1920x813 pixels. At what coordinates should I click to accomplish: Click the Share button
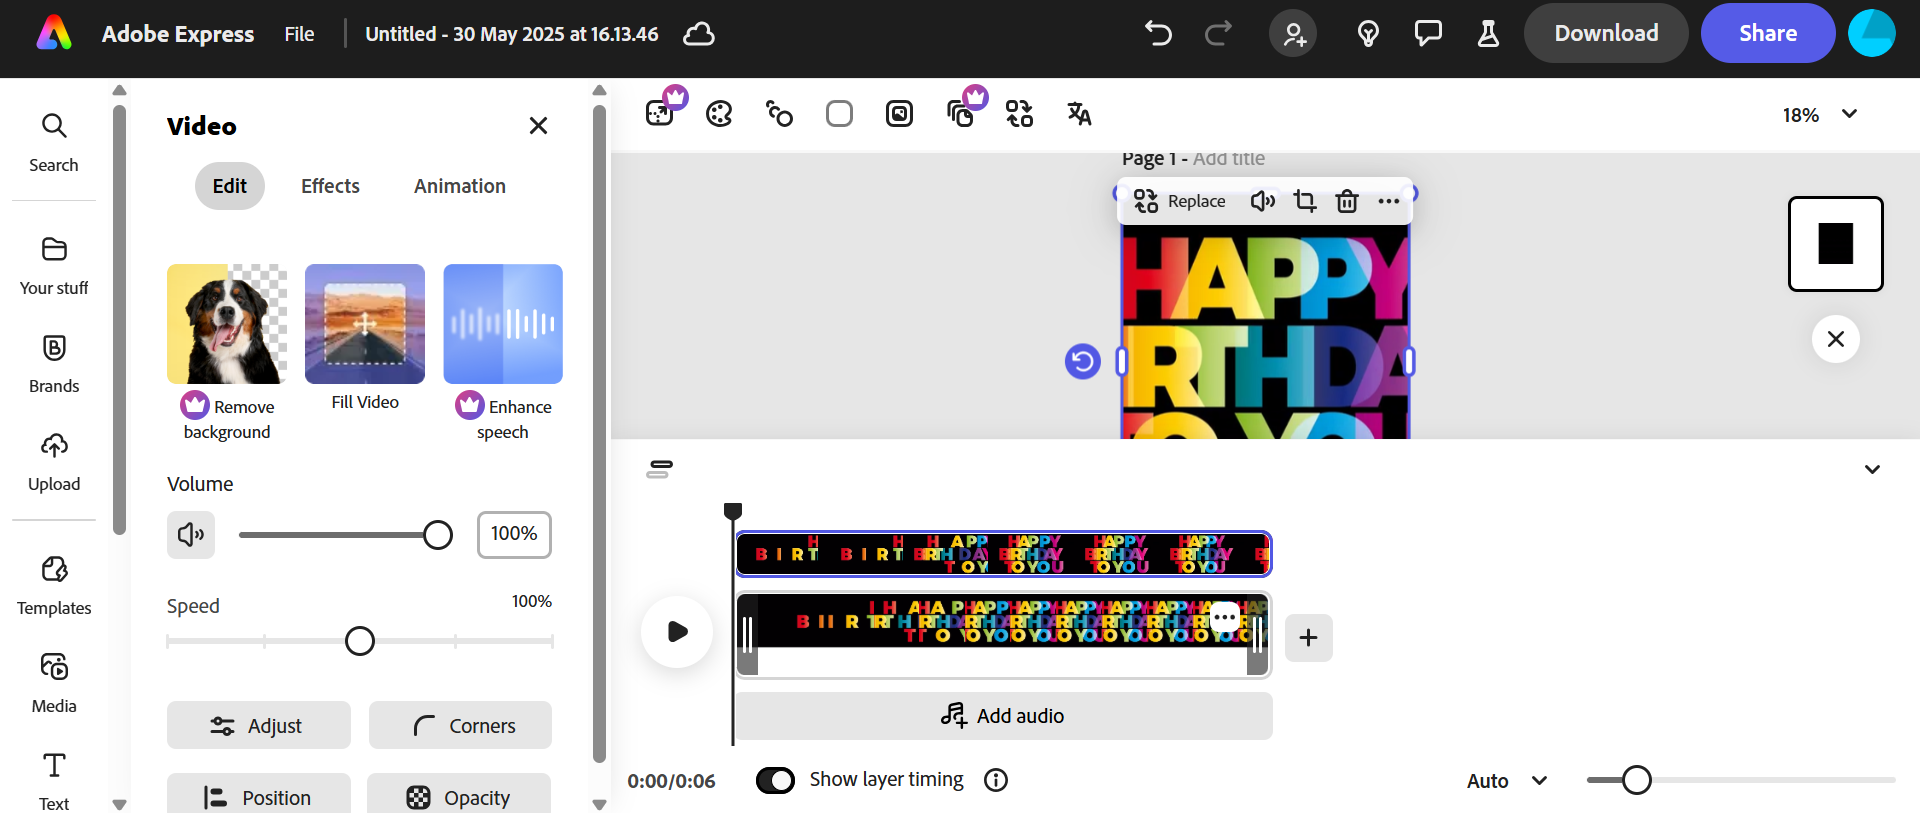tap(1768, 33)
